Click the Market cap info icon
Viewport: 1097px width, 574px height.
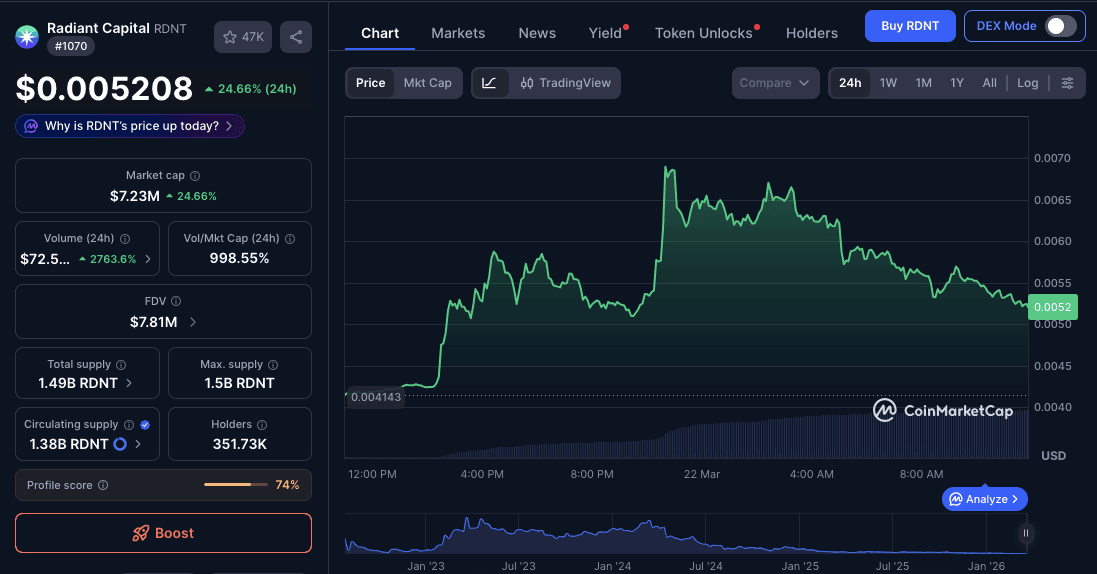coord(195,176)
